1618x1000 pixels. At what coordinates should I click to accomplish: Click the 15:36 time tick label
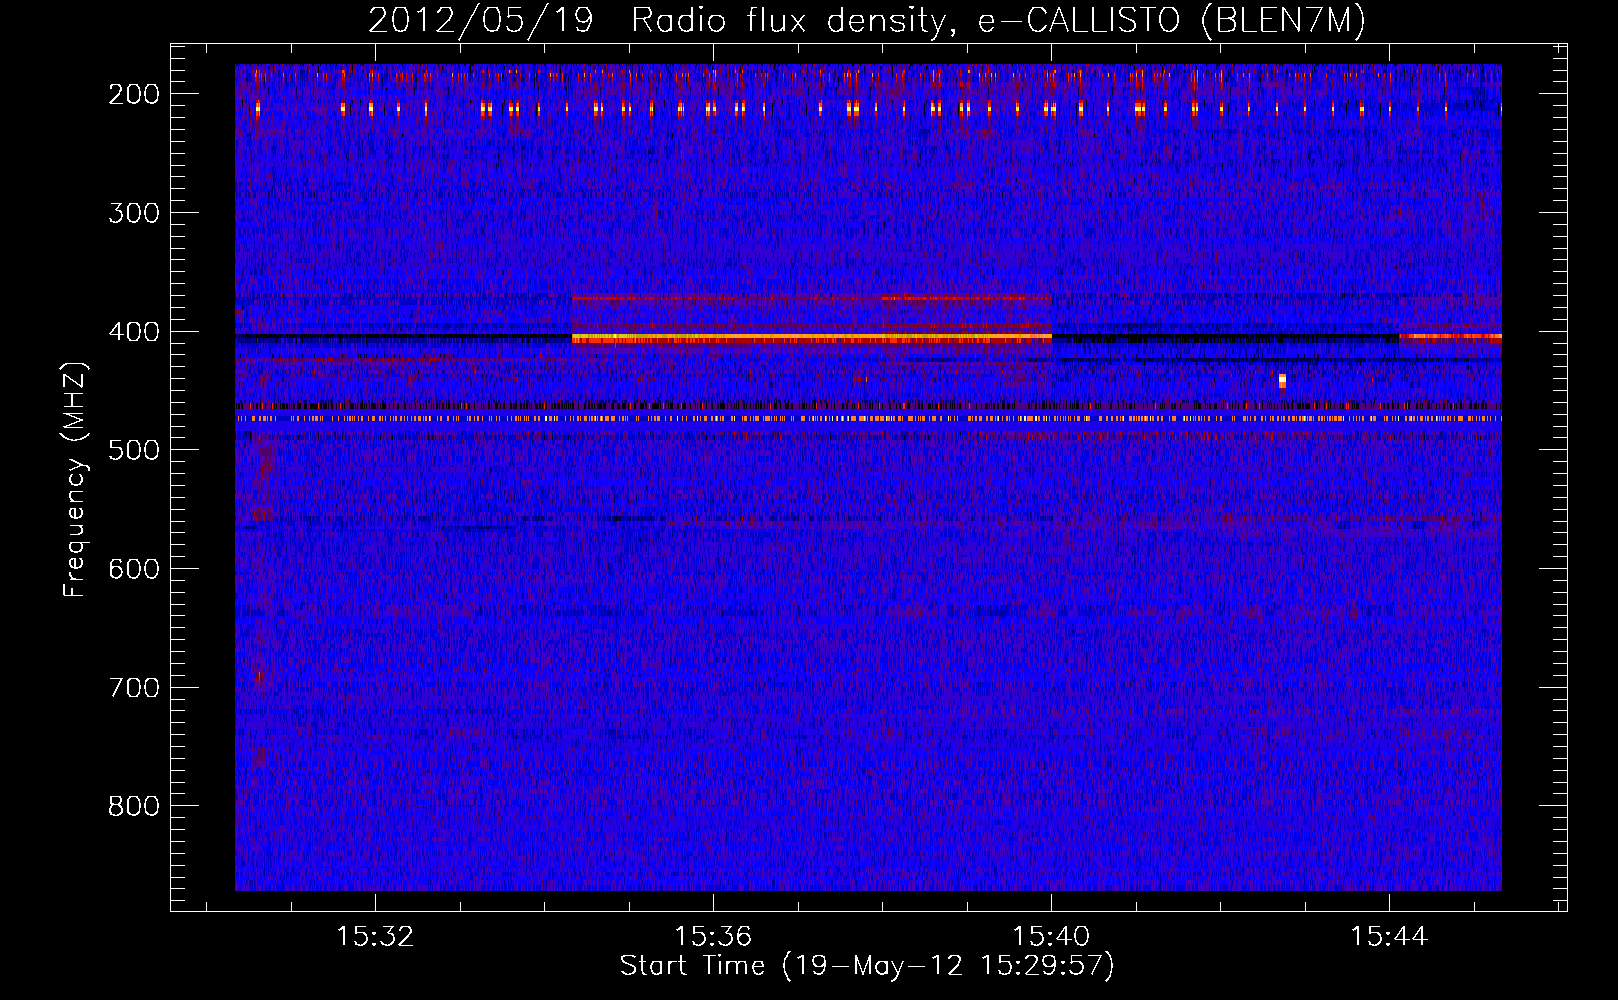713,936
